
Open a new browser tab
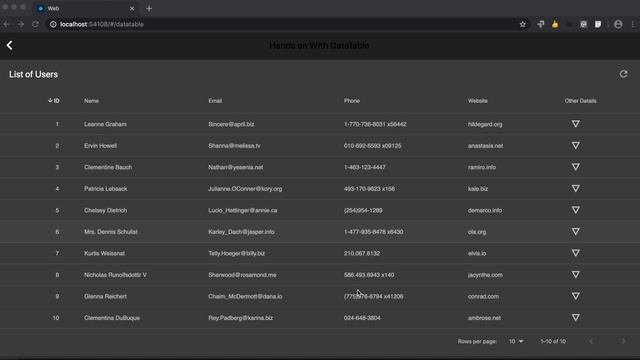tap(149, 9)
